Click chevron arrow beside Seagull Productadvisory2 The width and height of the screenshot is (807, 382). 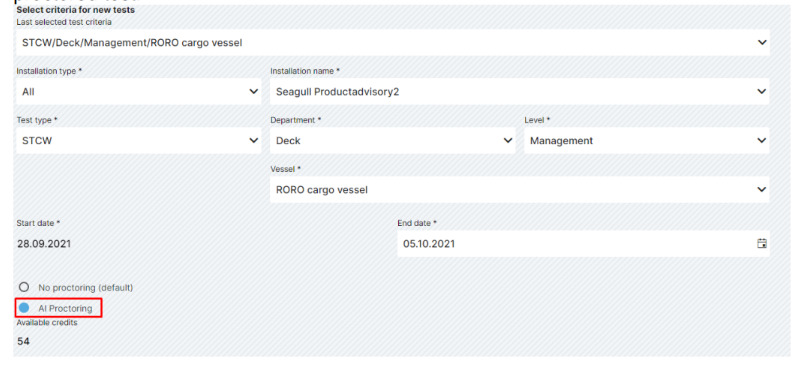(762, 92)
